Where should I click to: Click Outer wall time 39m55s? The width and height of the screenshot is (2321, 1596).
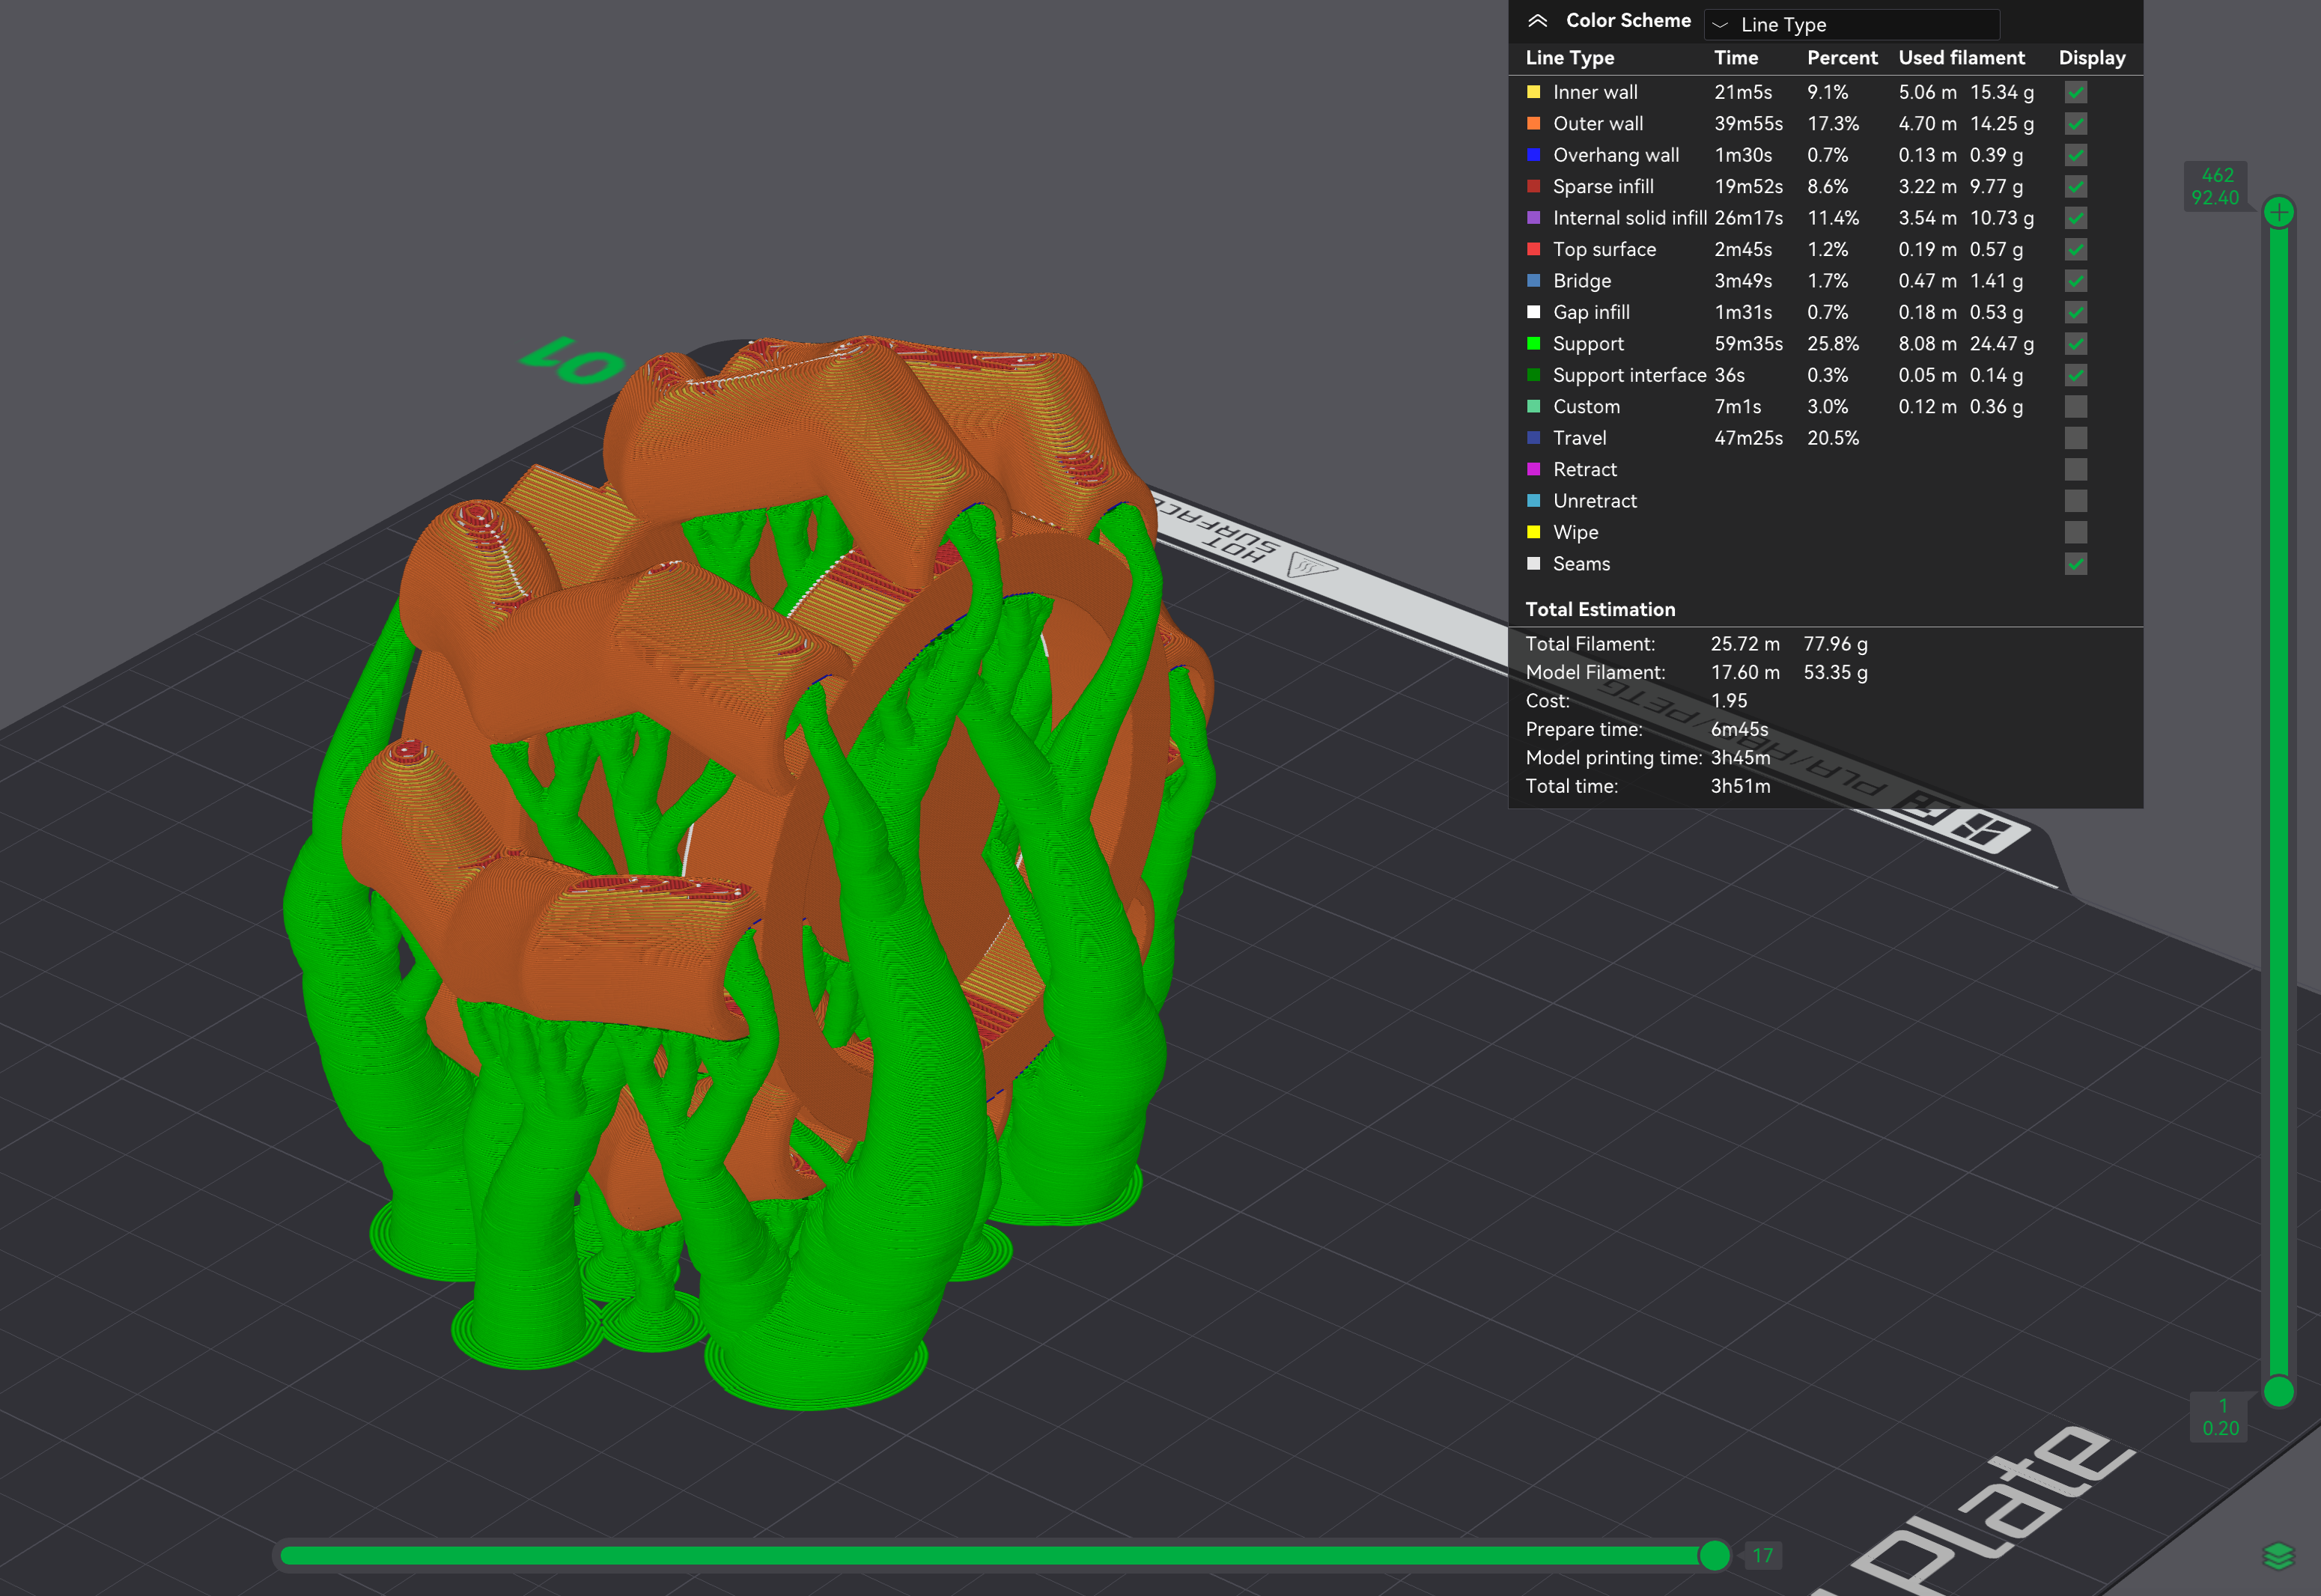point(1748,124)
